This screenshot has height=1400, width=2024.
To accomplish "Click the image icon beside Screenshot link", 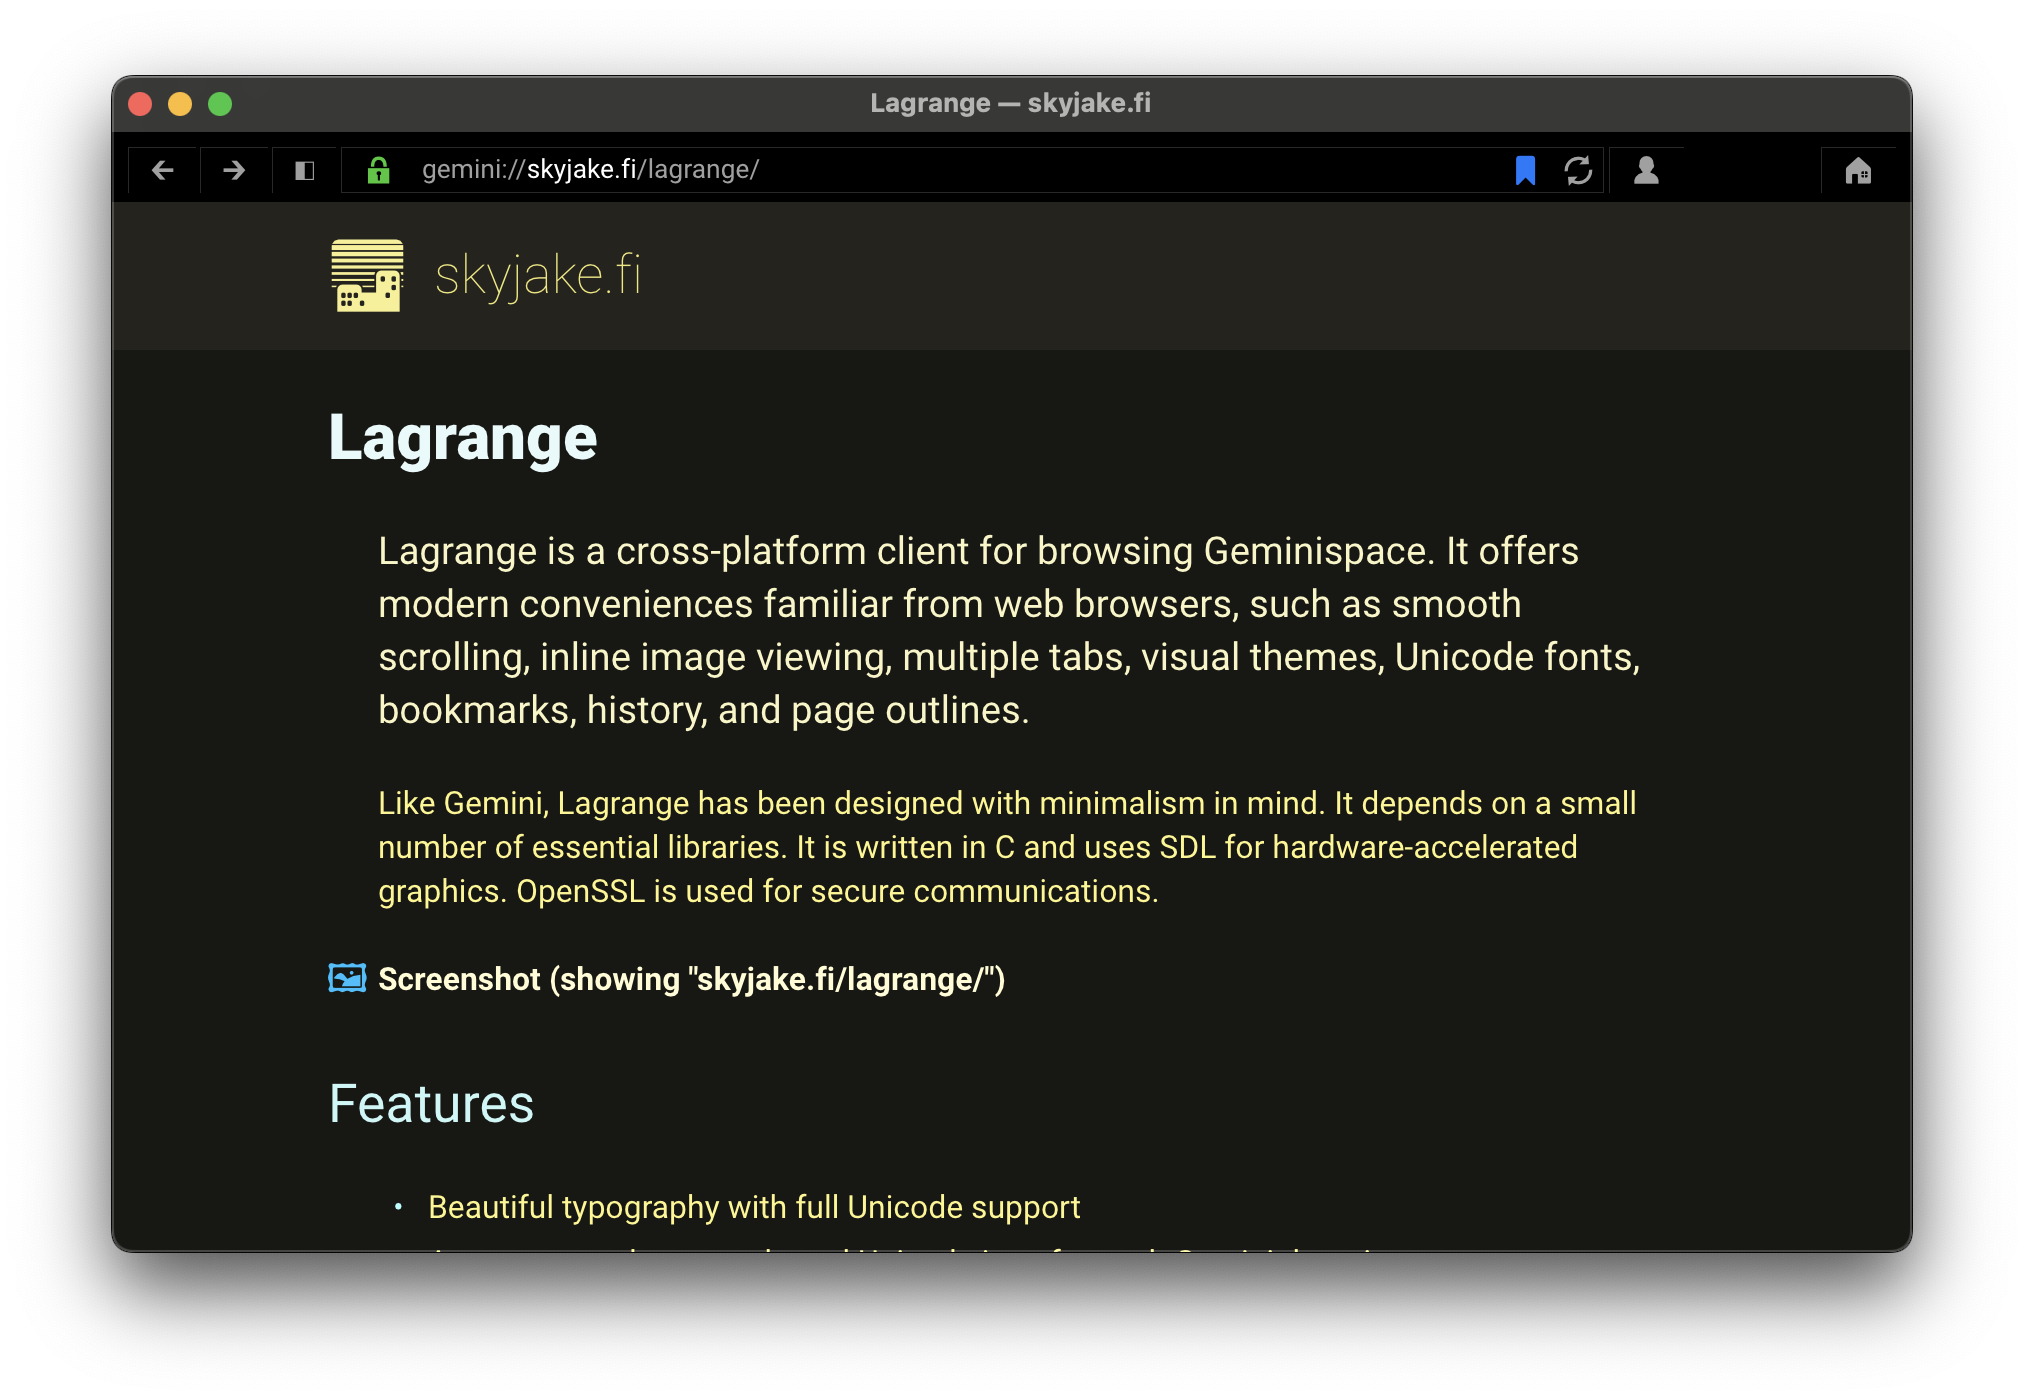I will pos(347,978).
